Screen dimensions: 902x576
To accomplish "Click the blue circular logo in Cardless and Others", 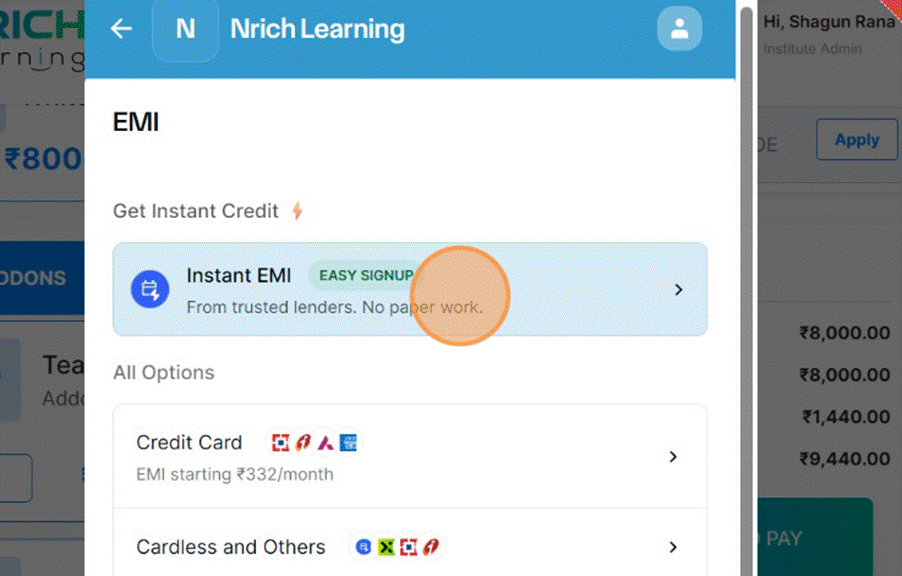I will click(x=364, y=547).
